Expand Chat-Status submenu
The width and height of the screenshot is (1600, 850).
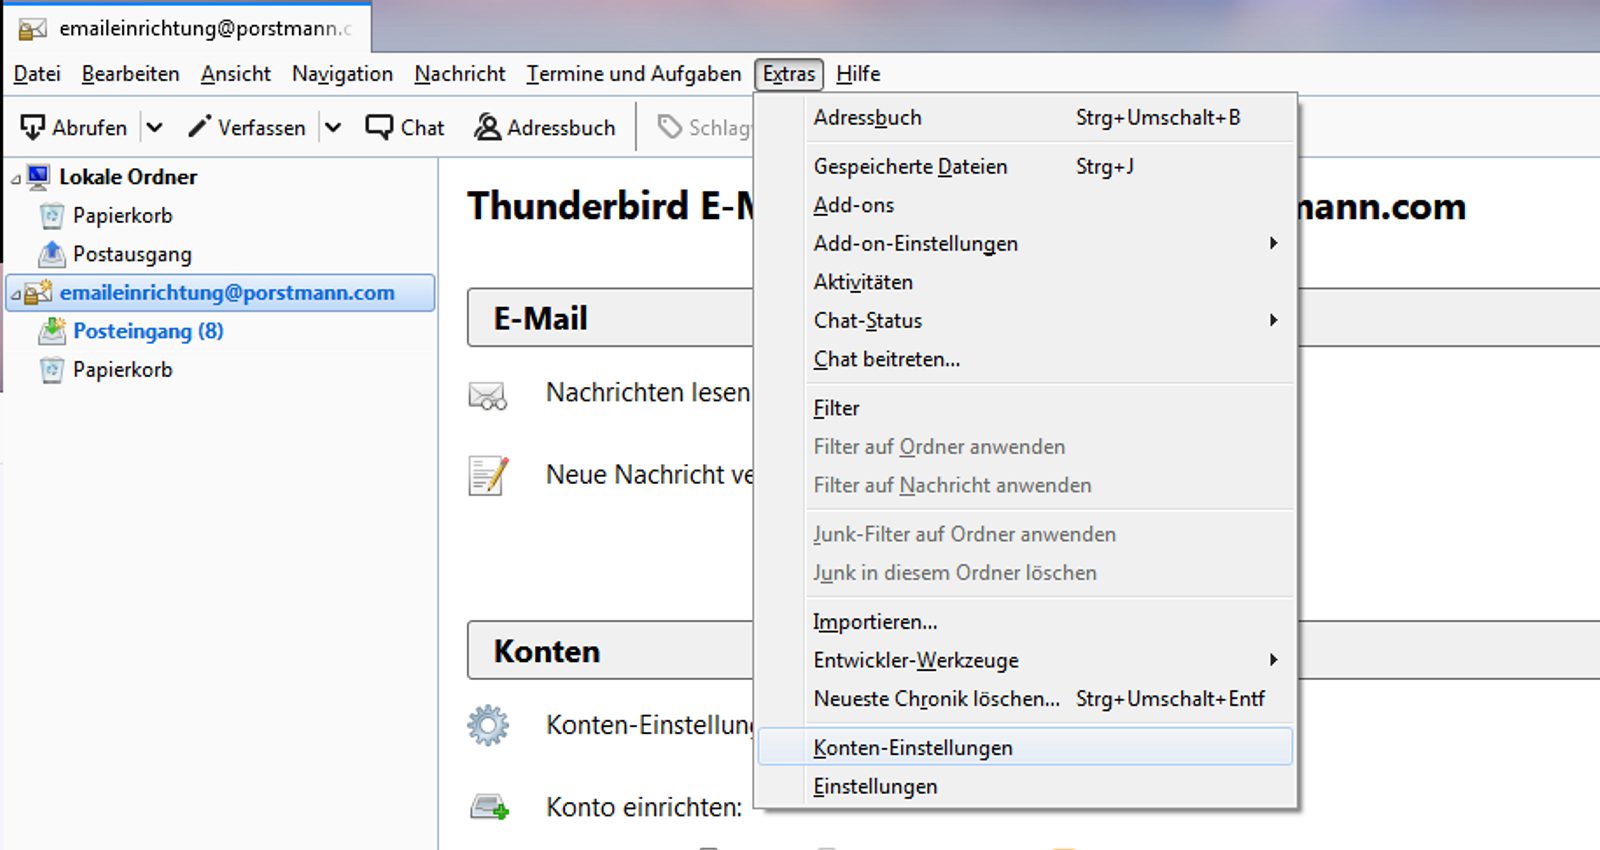[1025, 321]
